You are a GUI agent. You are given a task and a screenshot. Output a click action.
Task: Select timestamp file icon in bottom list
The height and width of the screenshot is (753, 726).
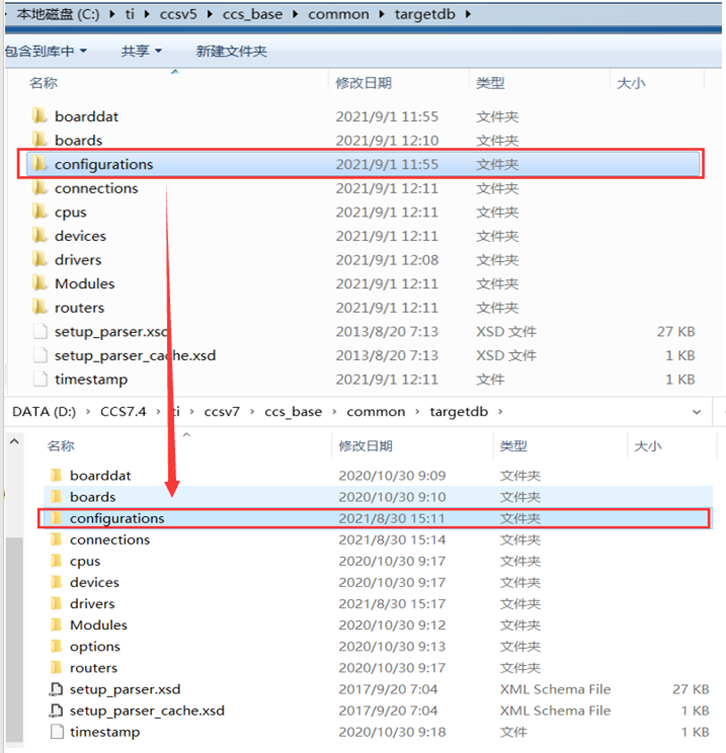pos(57,732)
